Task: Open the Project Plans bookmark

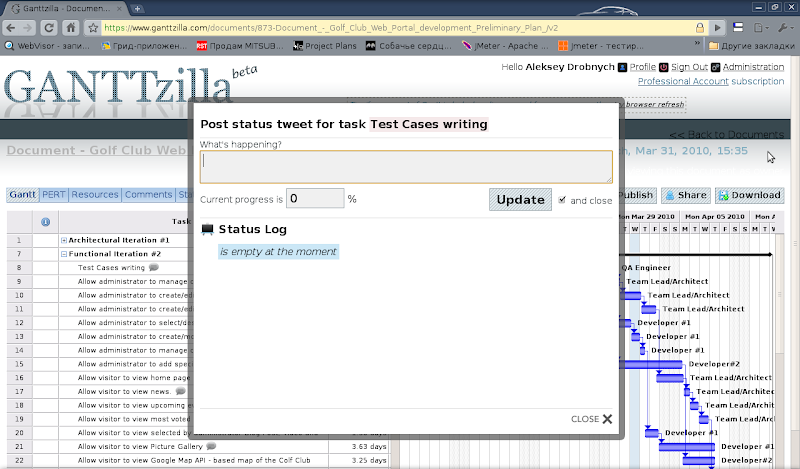Action: coord(324,46)
